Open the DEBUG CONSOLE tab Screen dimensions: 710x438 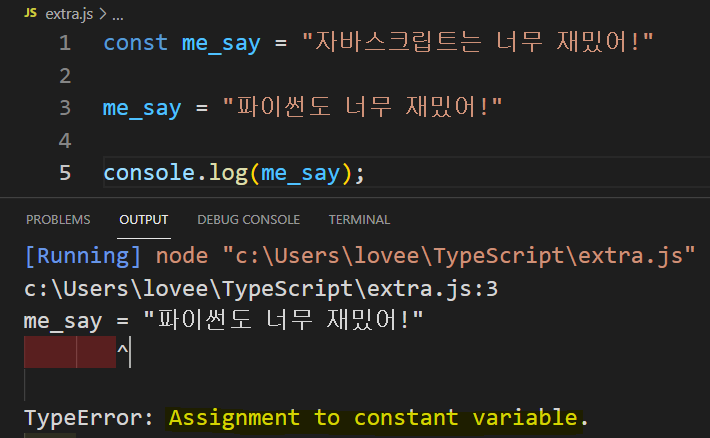(249, 220)
